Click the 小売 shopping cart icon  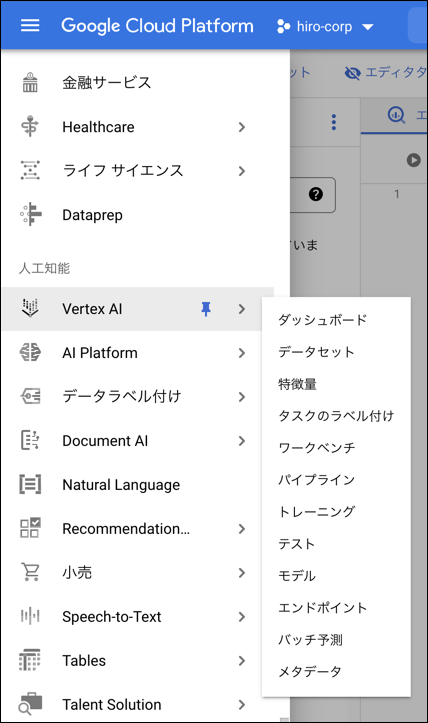[x=30, y=572]
